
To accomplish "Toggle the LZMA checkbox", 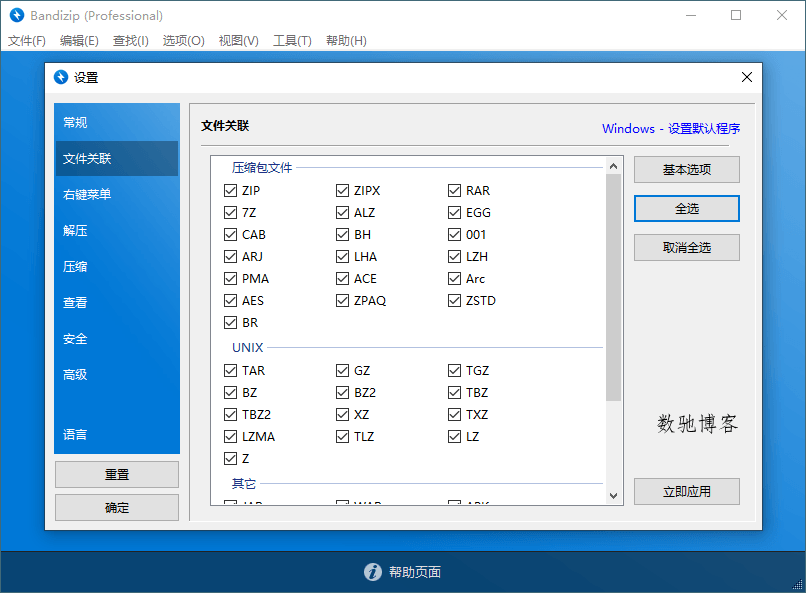I will (x=230, y=436).
